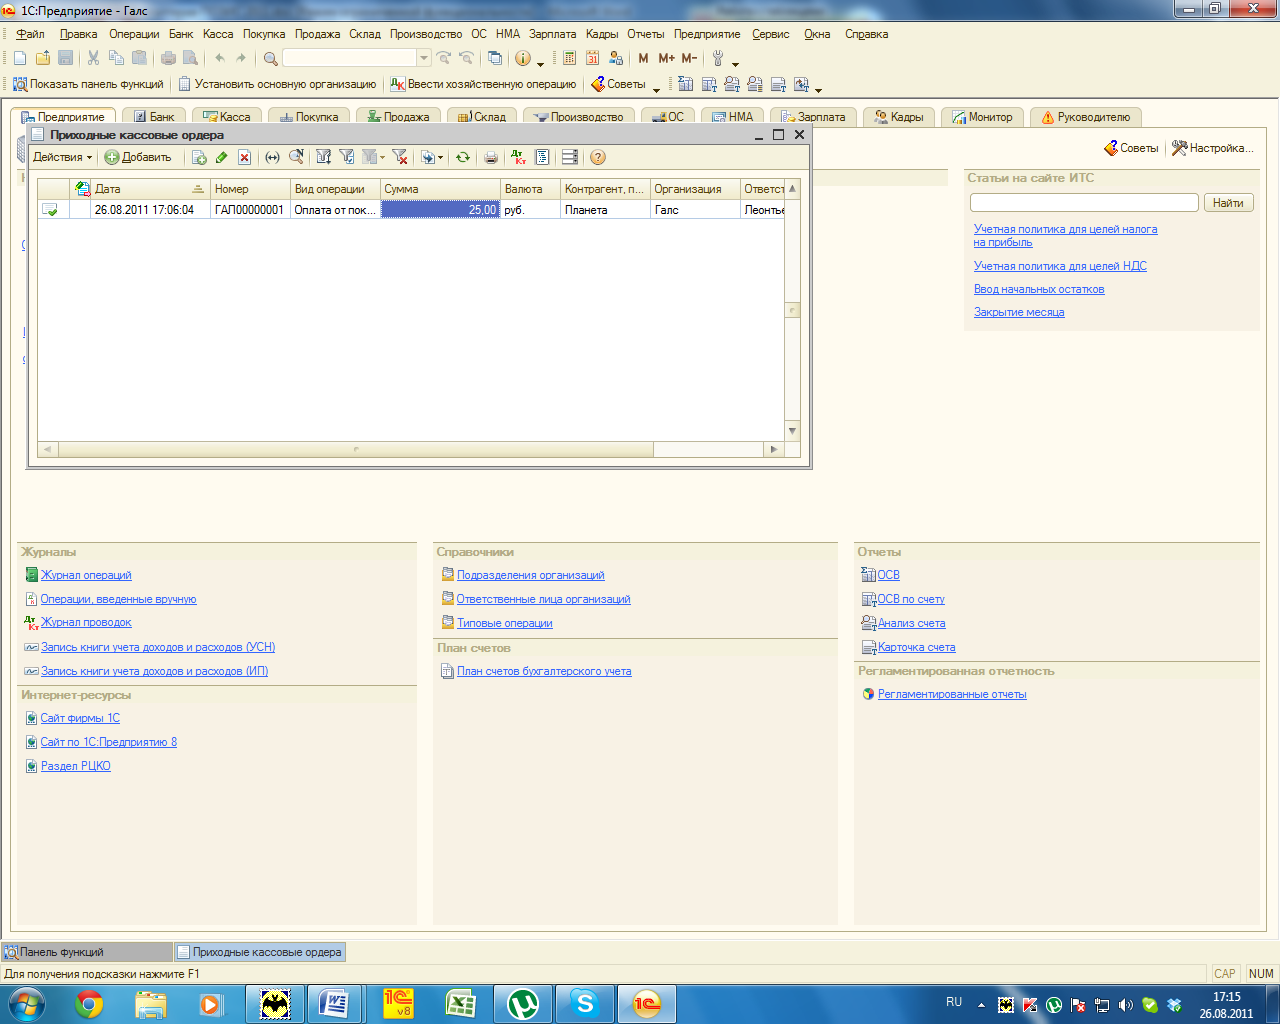Click the M+ memory add button
This screenshot has height=1024, width=1280.
tap(666, 58)
